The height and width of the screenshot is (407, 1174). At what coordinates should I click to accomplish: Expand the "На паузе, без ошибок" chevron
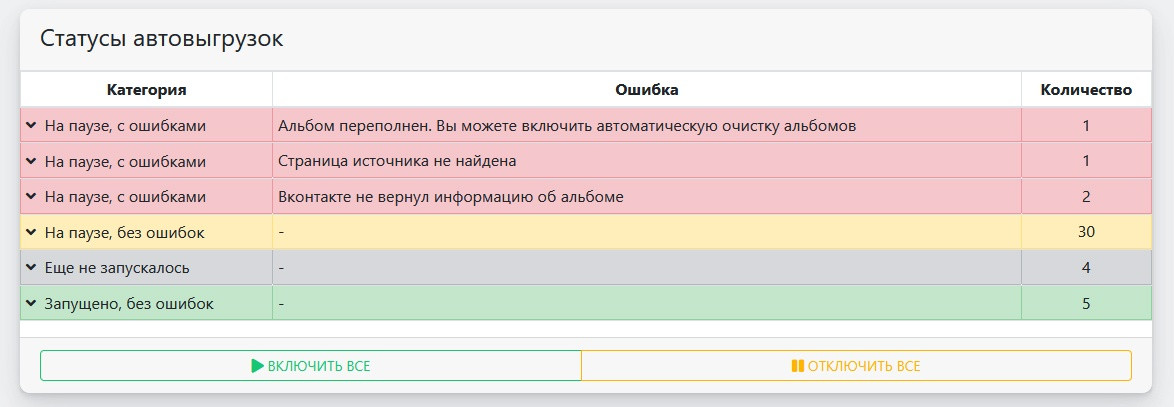(x=31, y=232)
